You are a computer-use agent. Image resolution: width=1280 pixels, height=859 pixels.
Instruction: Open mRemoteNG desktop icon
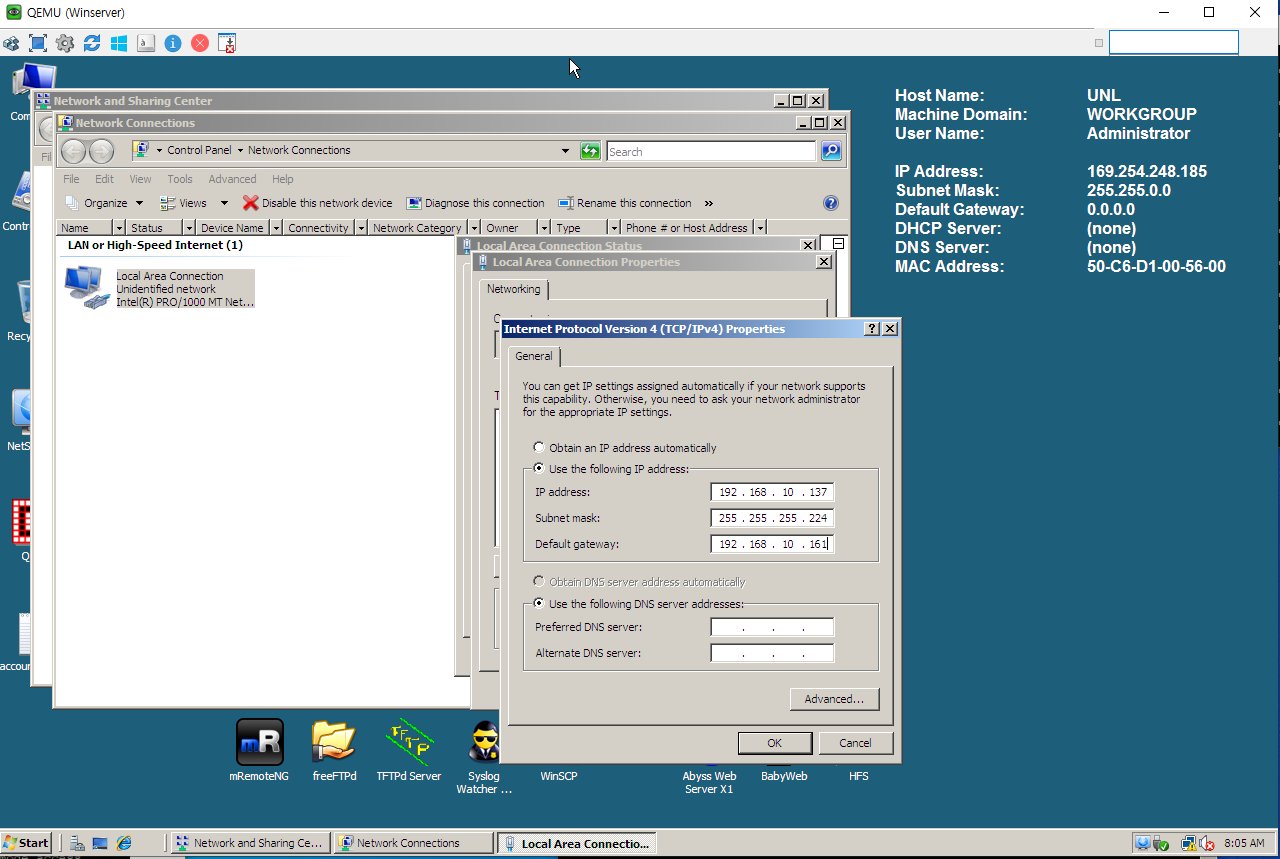click(259, 742)
